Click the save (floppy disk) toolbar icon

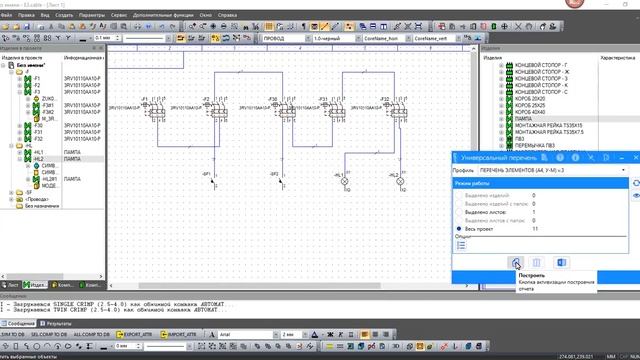click(x=27, y=27)
